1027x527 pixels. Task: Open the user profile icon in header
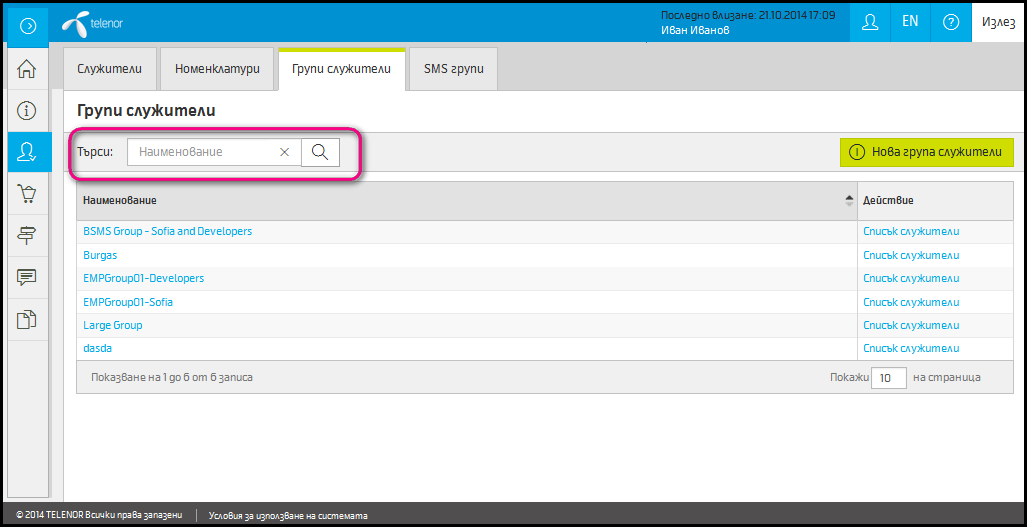click(870, 22)
